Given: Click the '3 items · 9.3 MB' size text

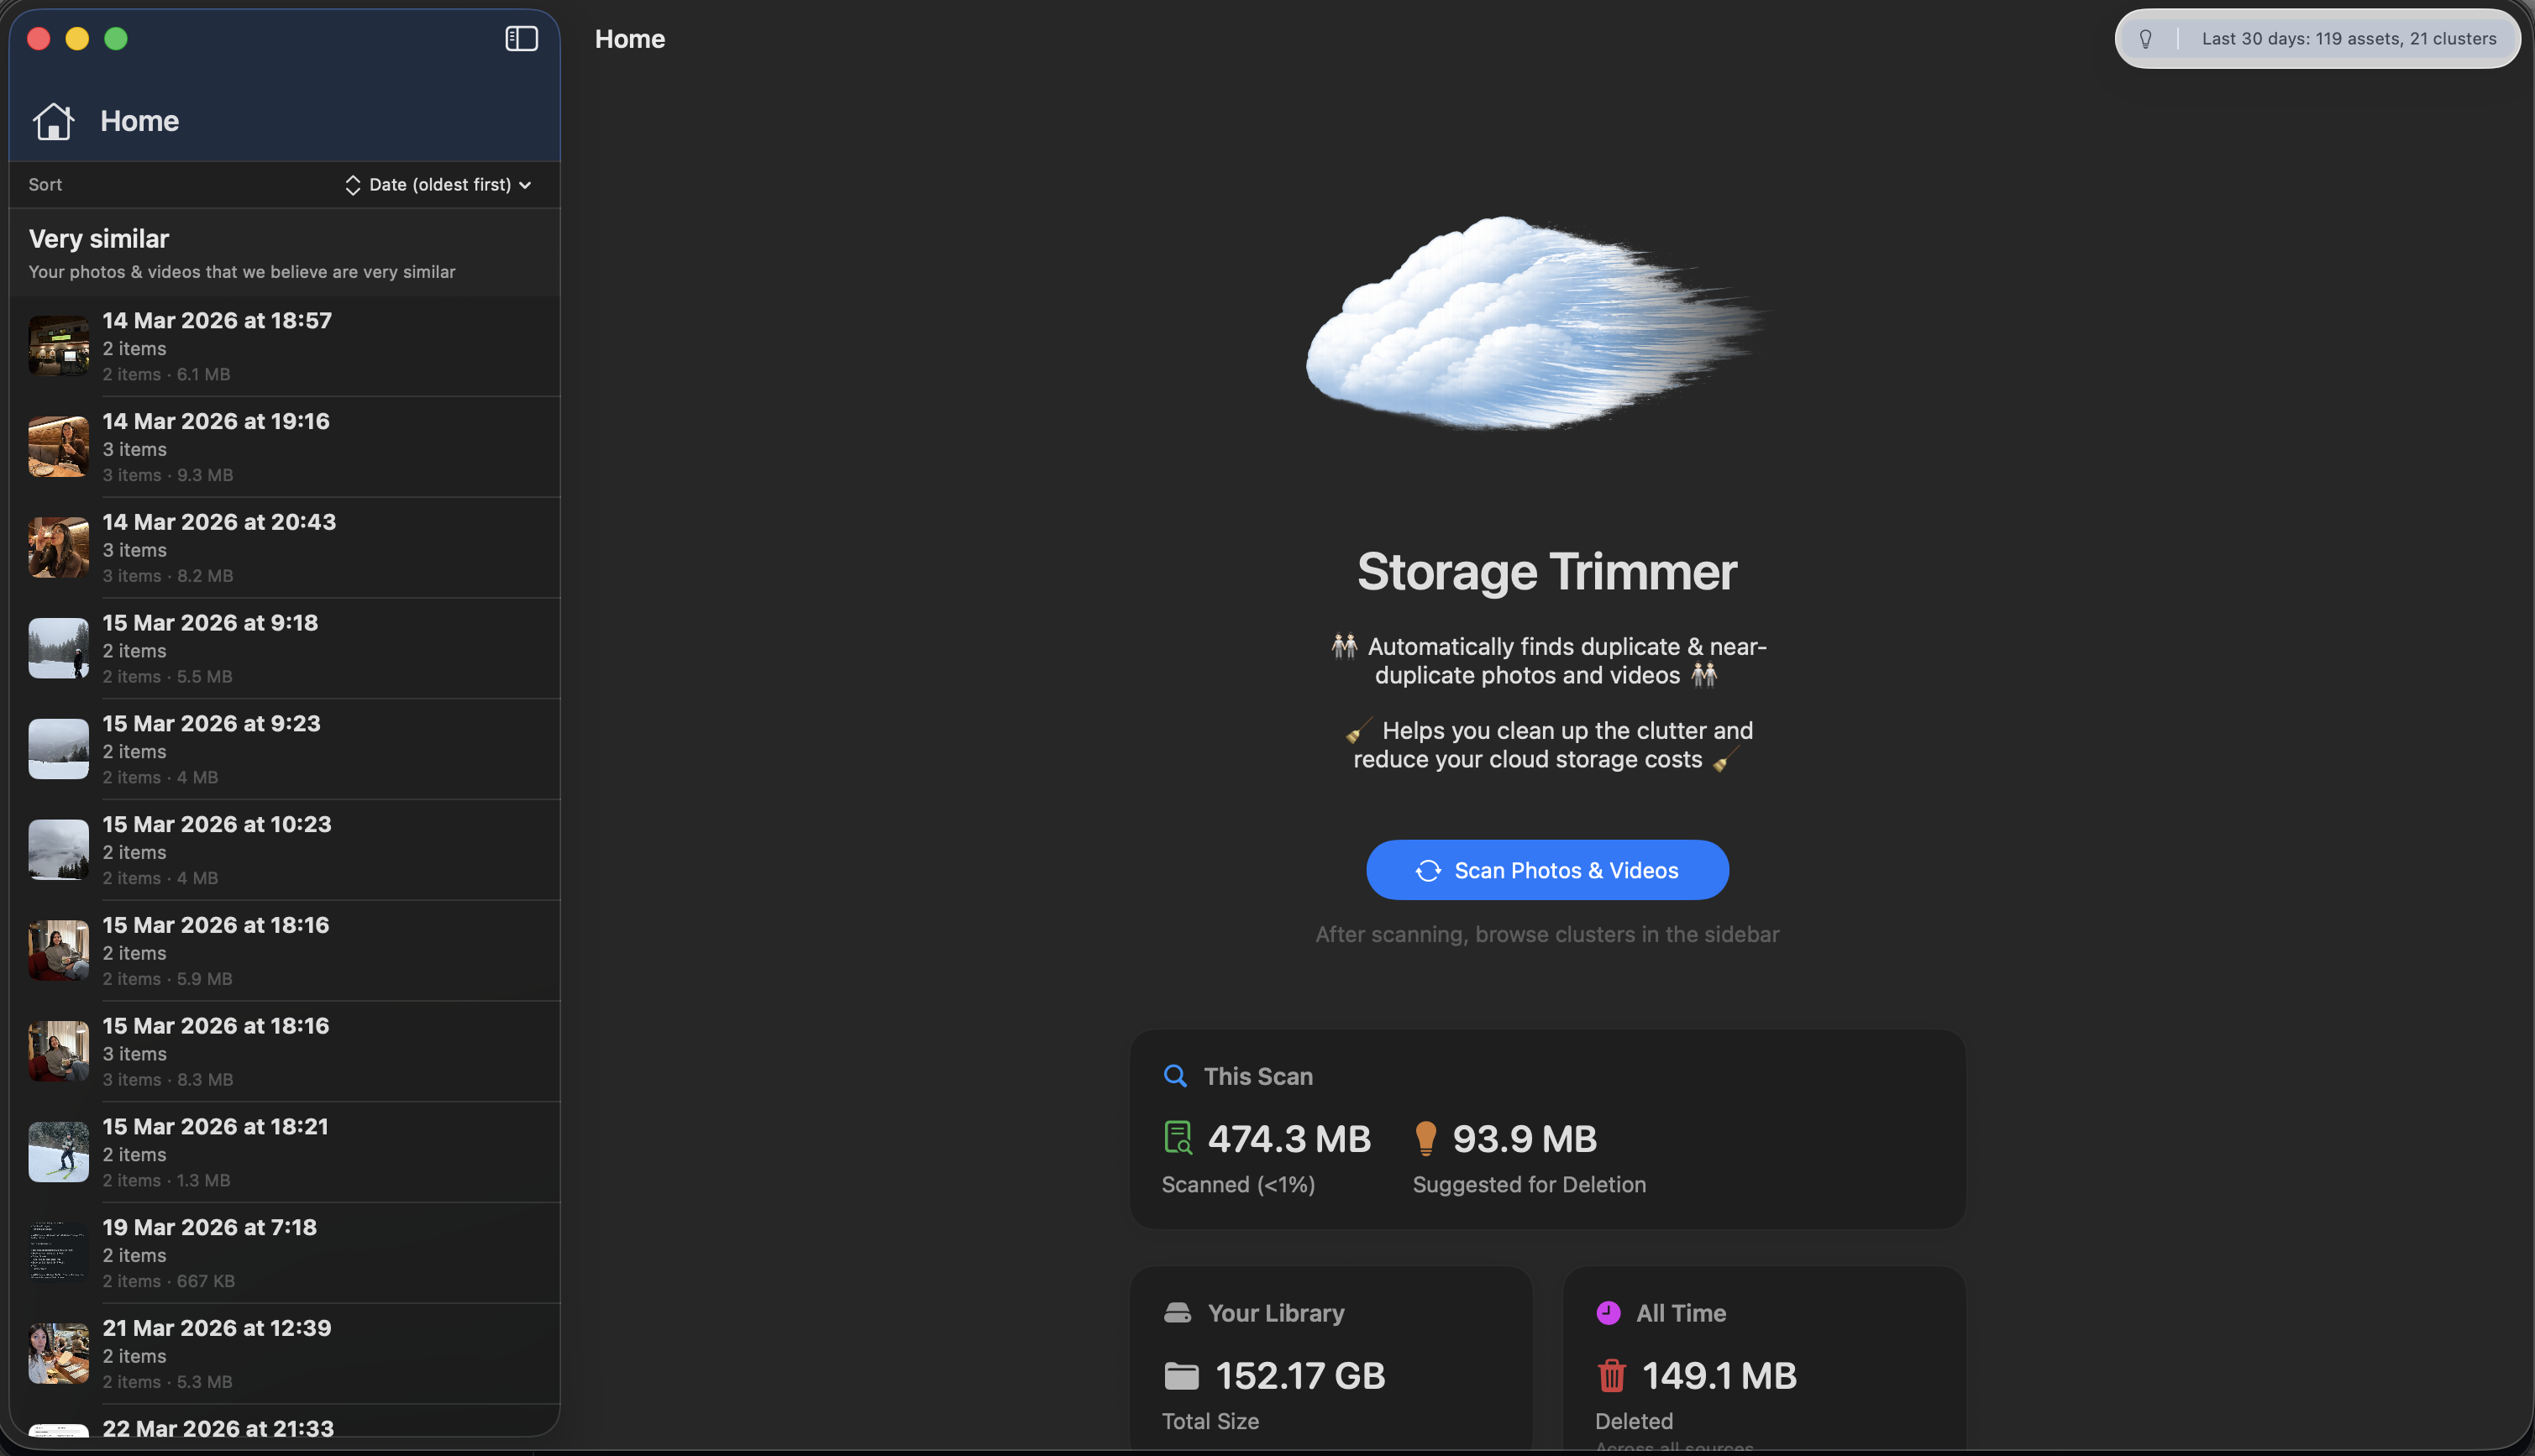Looking at the screenshot, I should pos(167,475).
